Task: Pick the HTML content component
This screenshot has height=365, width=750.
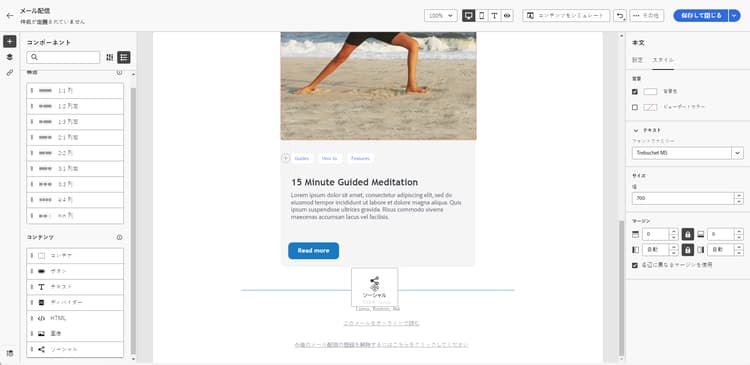Action: click(75, 318)
